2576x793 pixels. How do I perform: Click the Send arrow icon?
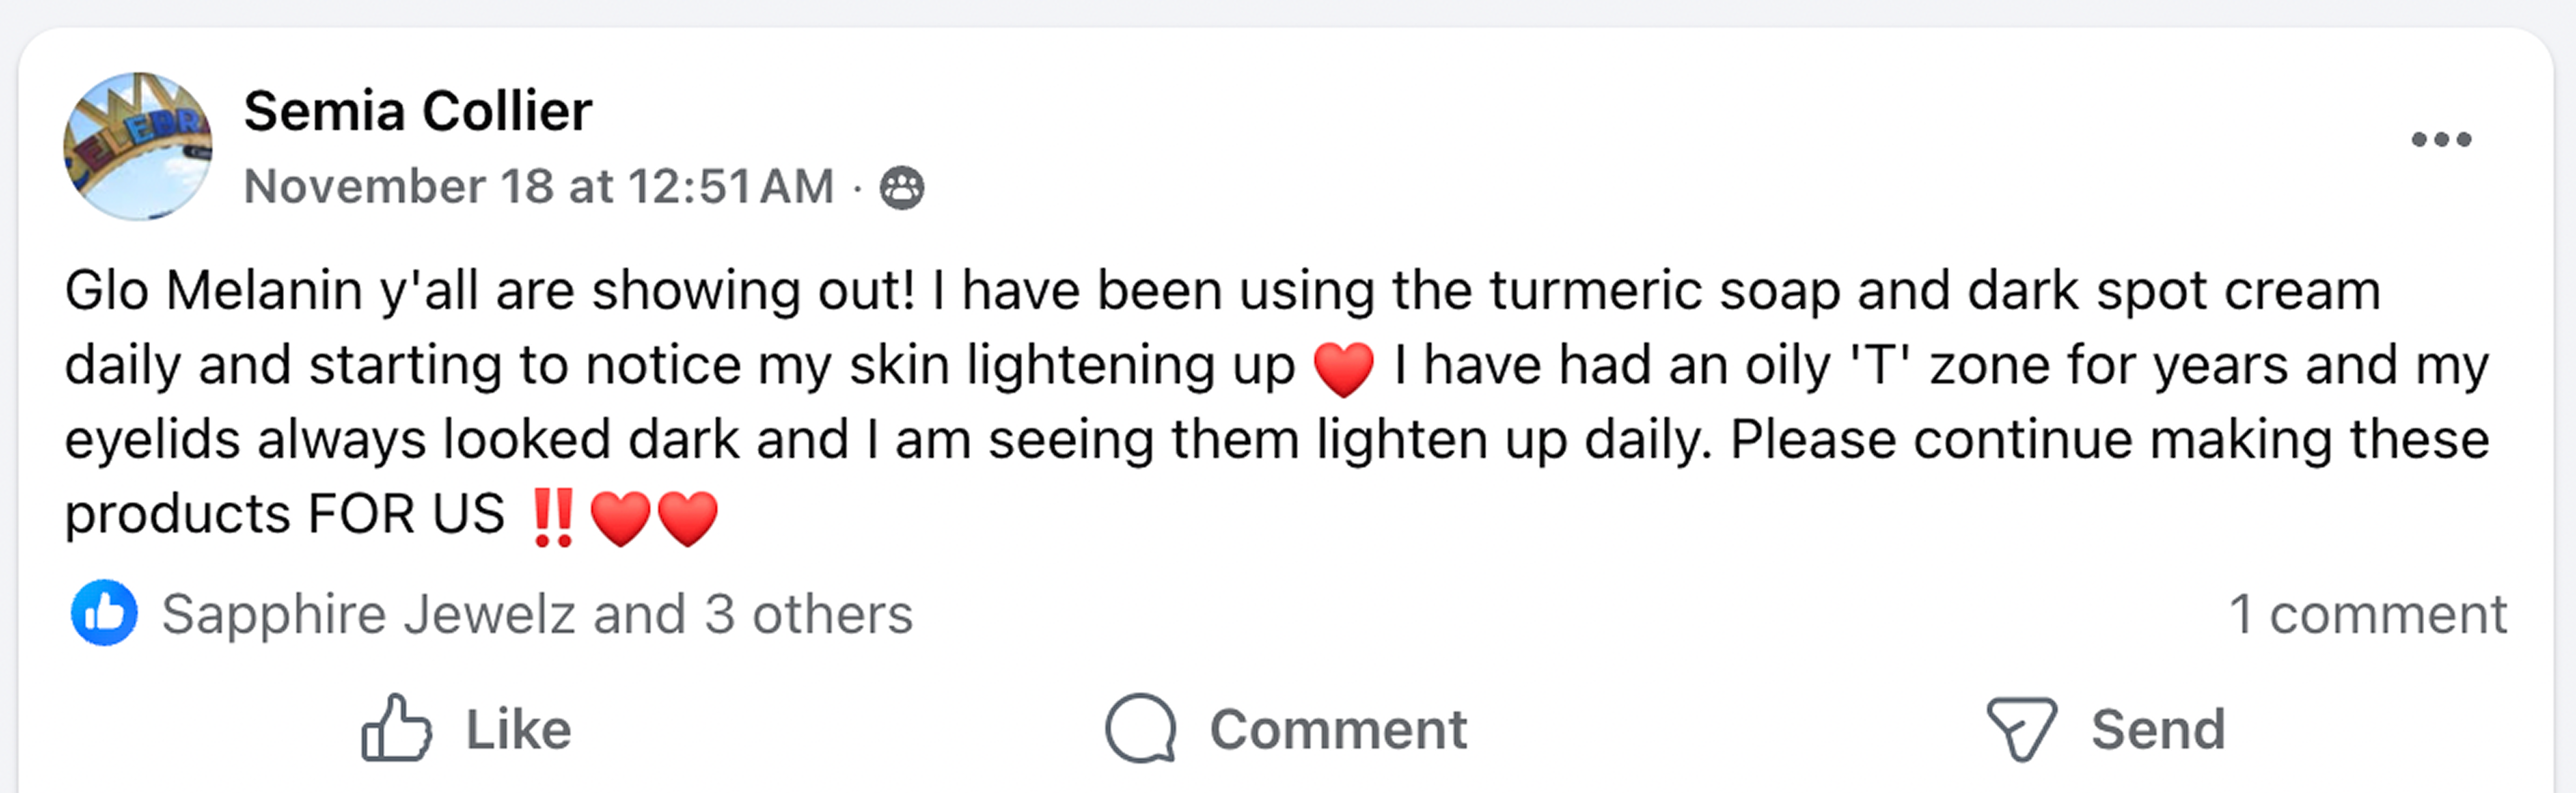pos(2021,728)
